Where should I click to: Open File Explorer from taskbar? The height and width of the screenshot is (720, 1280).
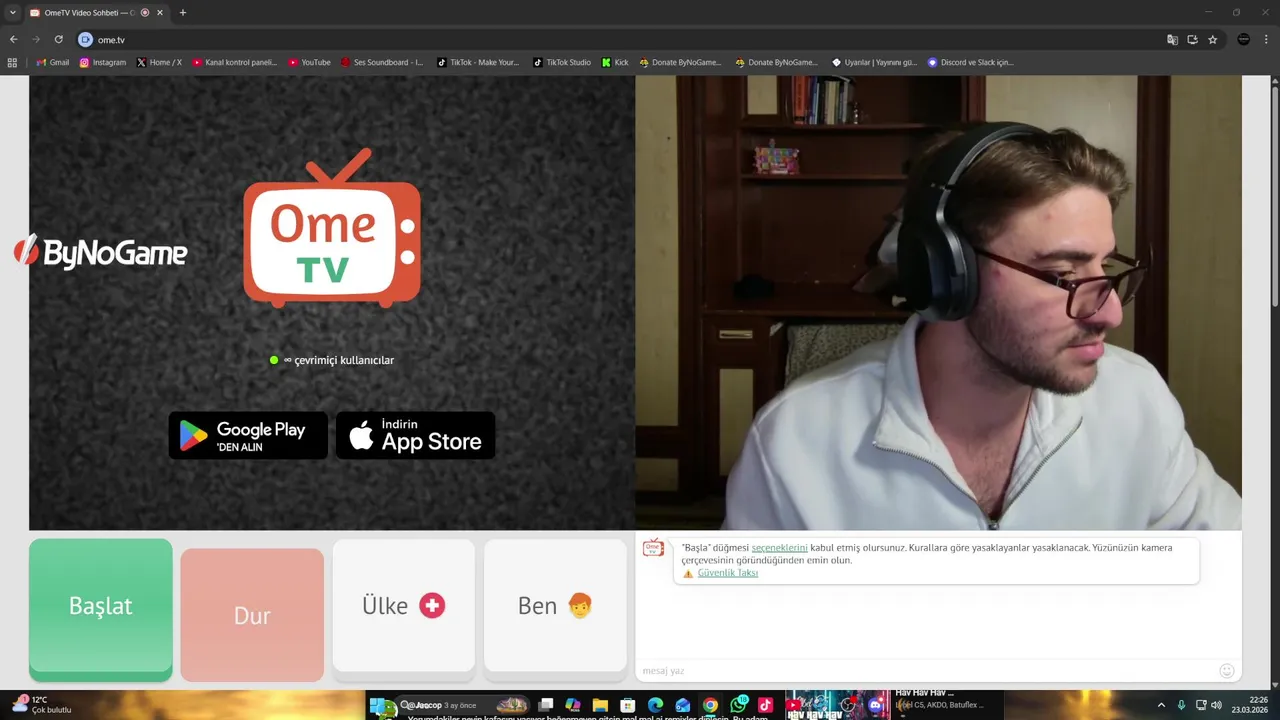click(x=600, y=705)
